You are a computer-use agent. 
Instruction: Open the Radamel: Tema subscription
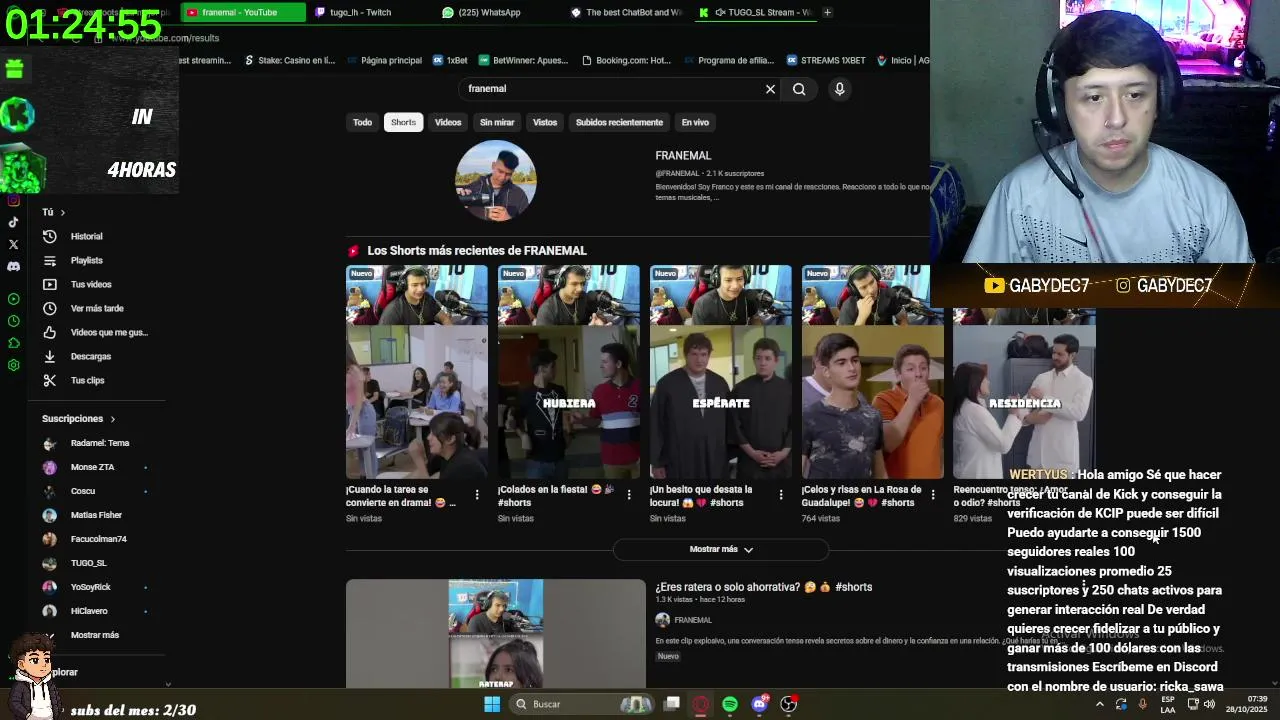[99, 443]
